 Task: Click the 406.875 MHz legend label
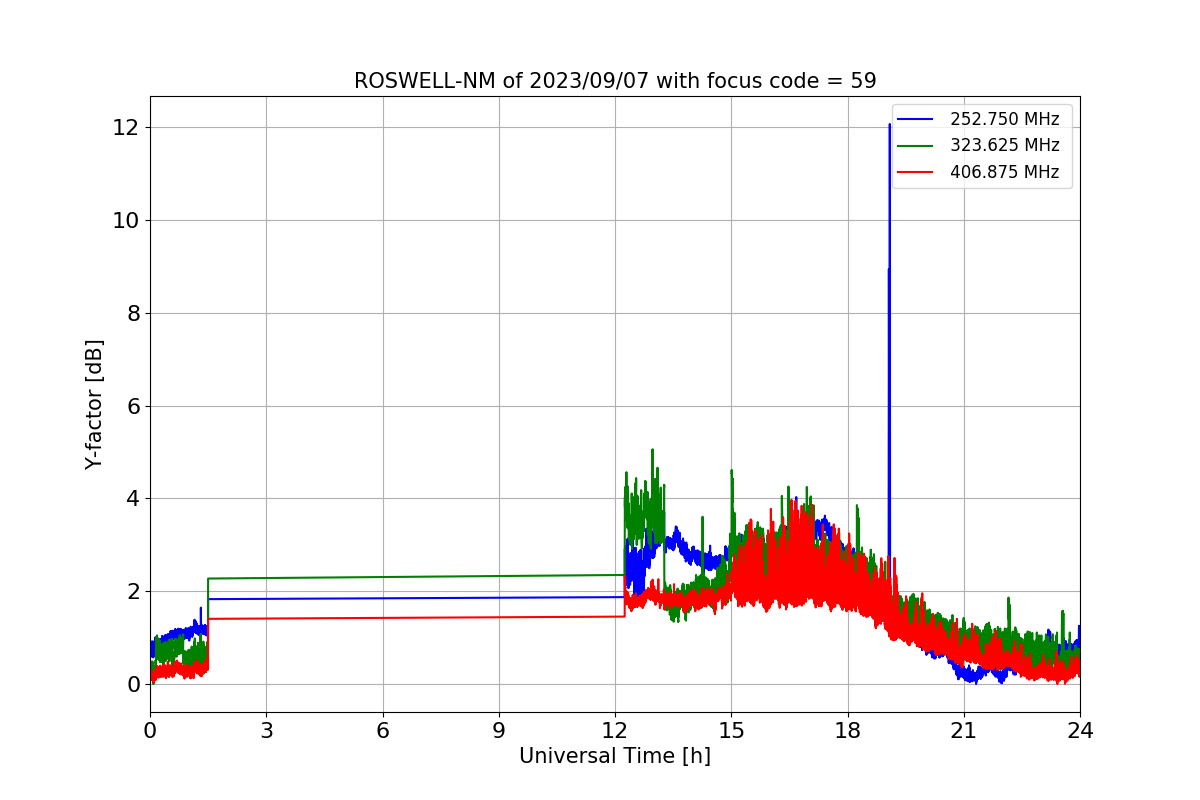point(1004,172)
